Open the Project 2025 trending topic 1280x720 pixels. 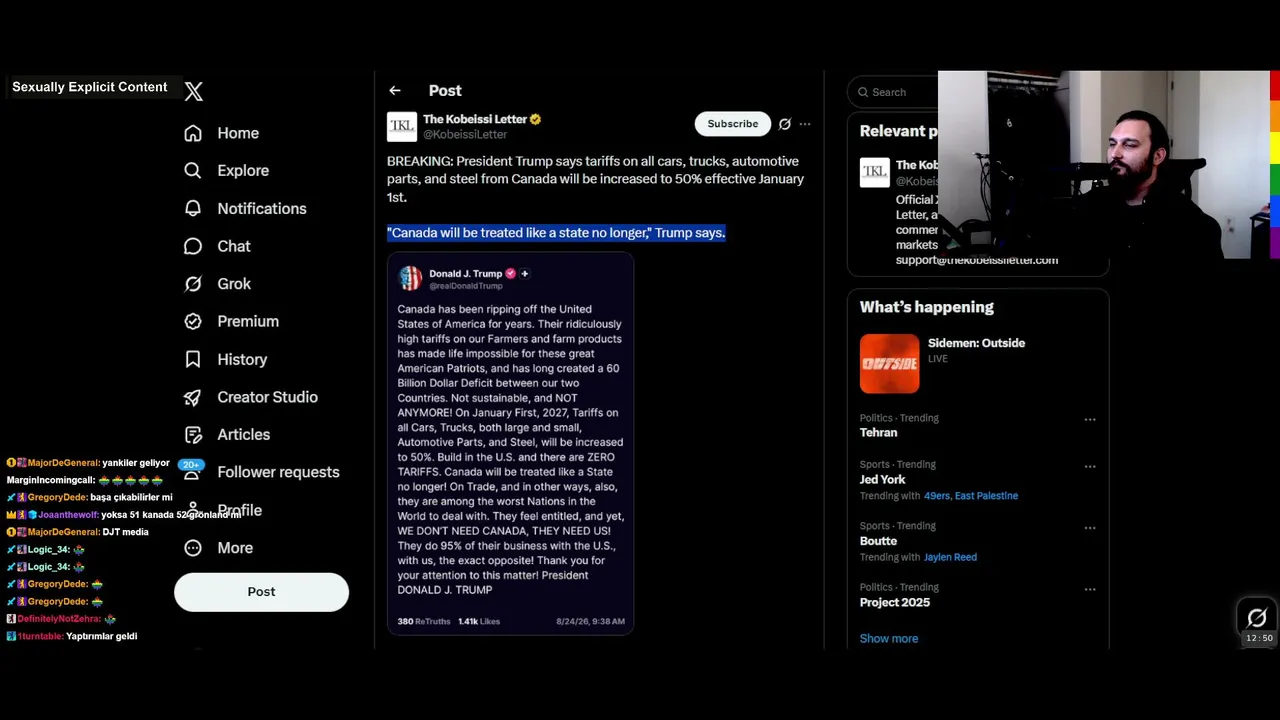(x=895, y=602)
